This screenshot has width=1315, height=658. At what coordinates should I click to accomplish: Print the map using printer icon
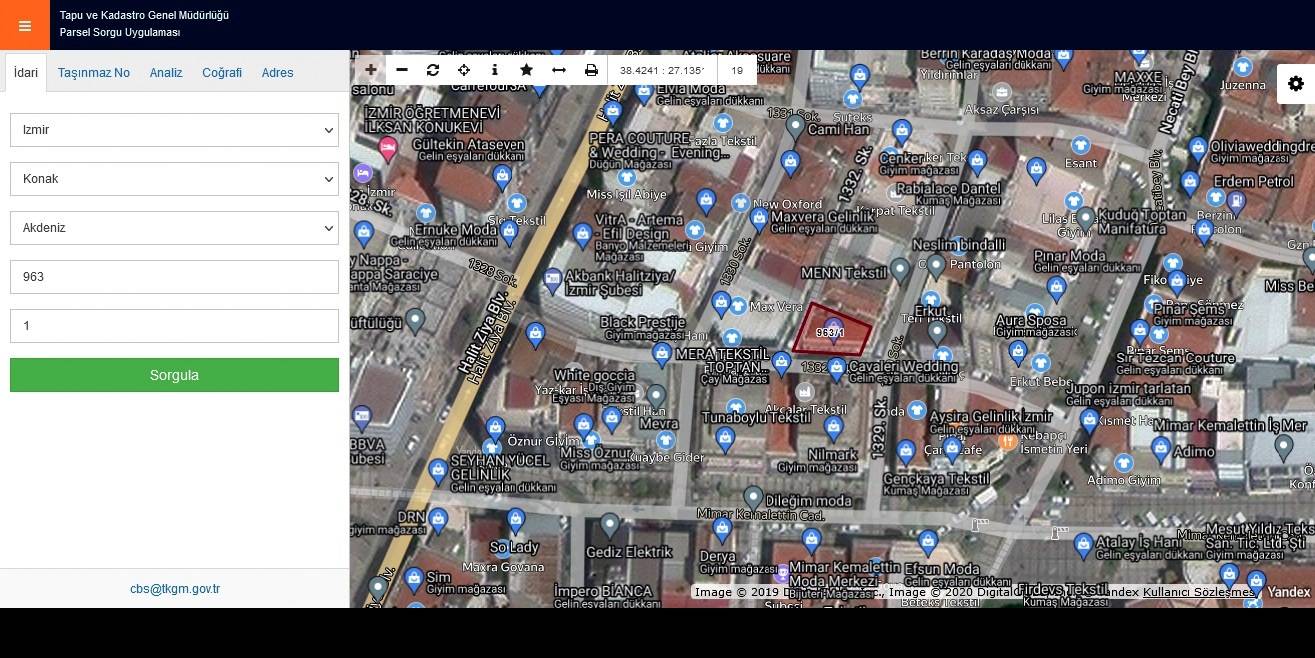coord(591,70)
